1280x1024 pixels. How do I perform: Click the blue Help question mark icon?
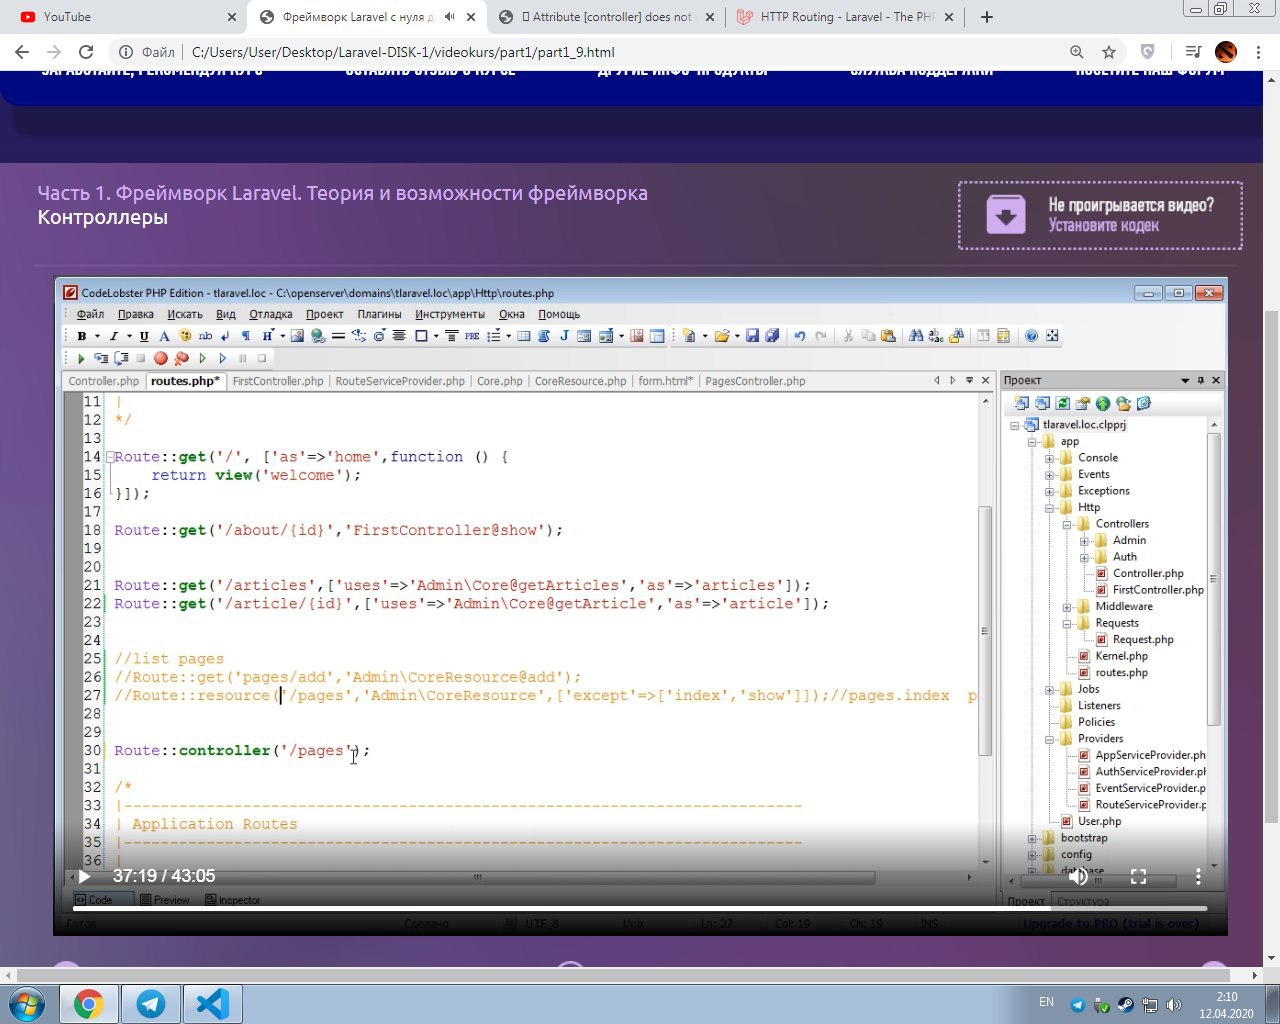coord(1031,335)
